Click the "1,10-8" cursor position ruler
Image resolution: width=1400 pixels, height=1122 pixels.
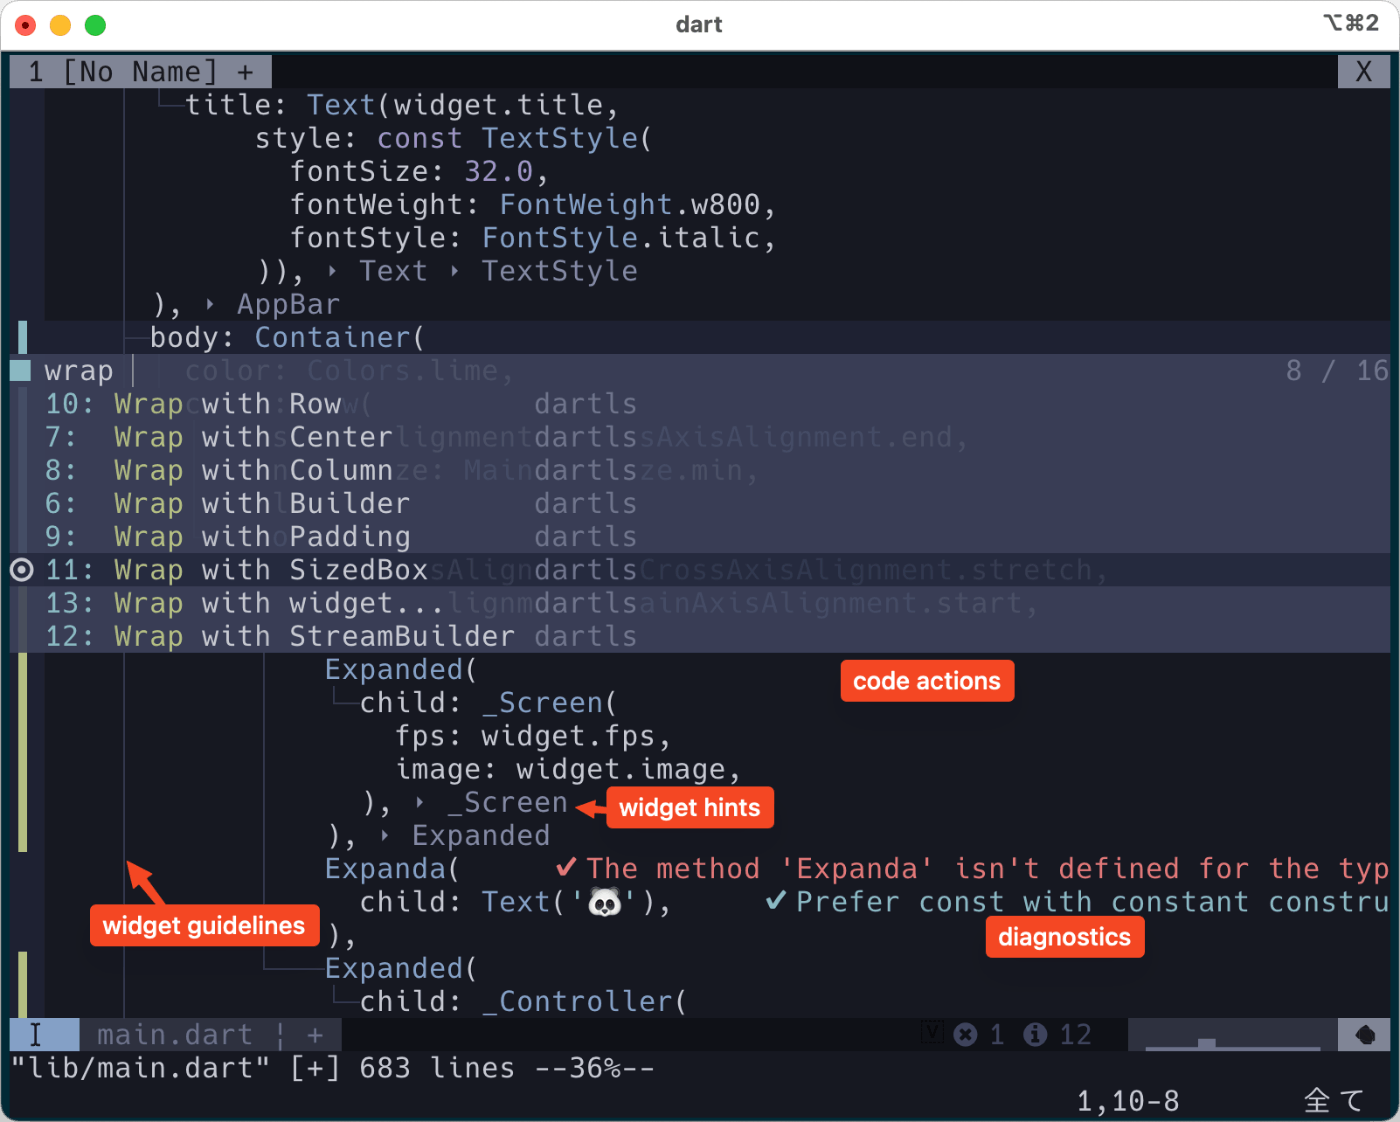click(1128, 1101)
